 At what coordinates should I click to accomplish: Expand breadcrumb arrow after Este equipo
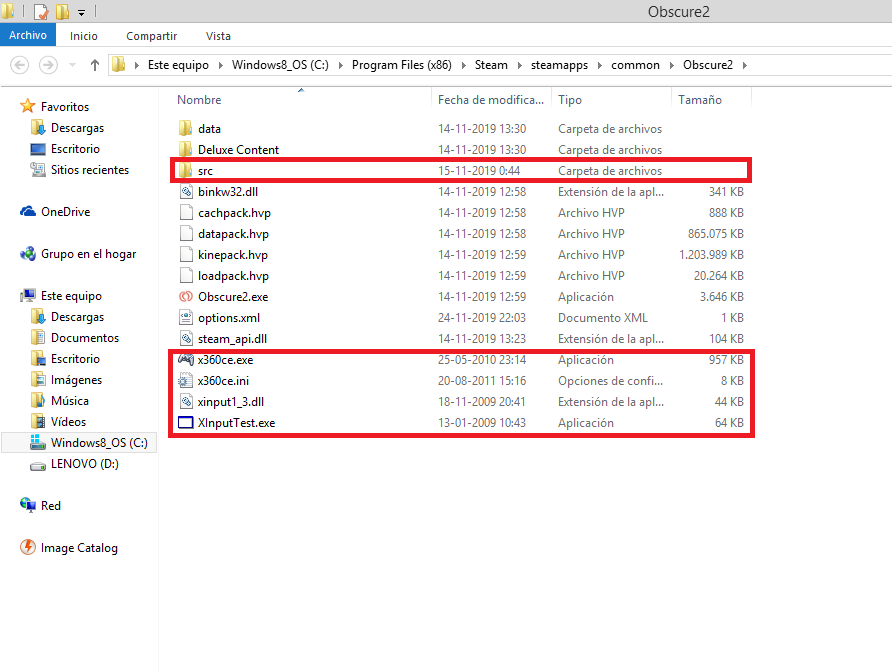click(221, 65)
